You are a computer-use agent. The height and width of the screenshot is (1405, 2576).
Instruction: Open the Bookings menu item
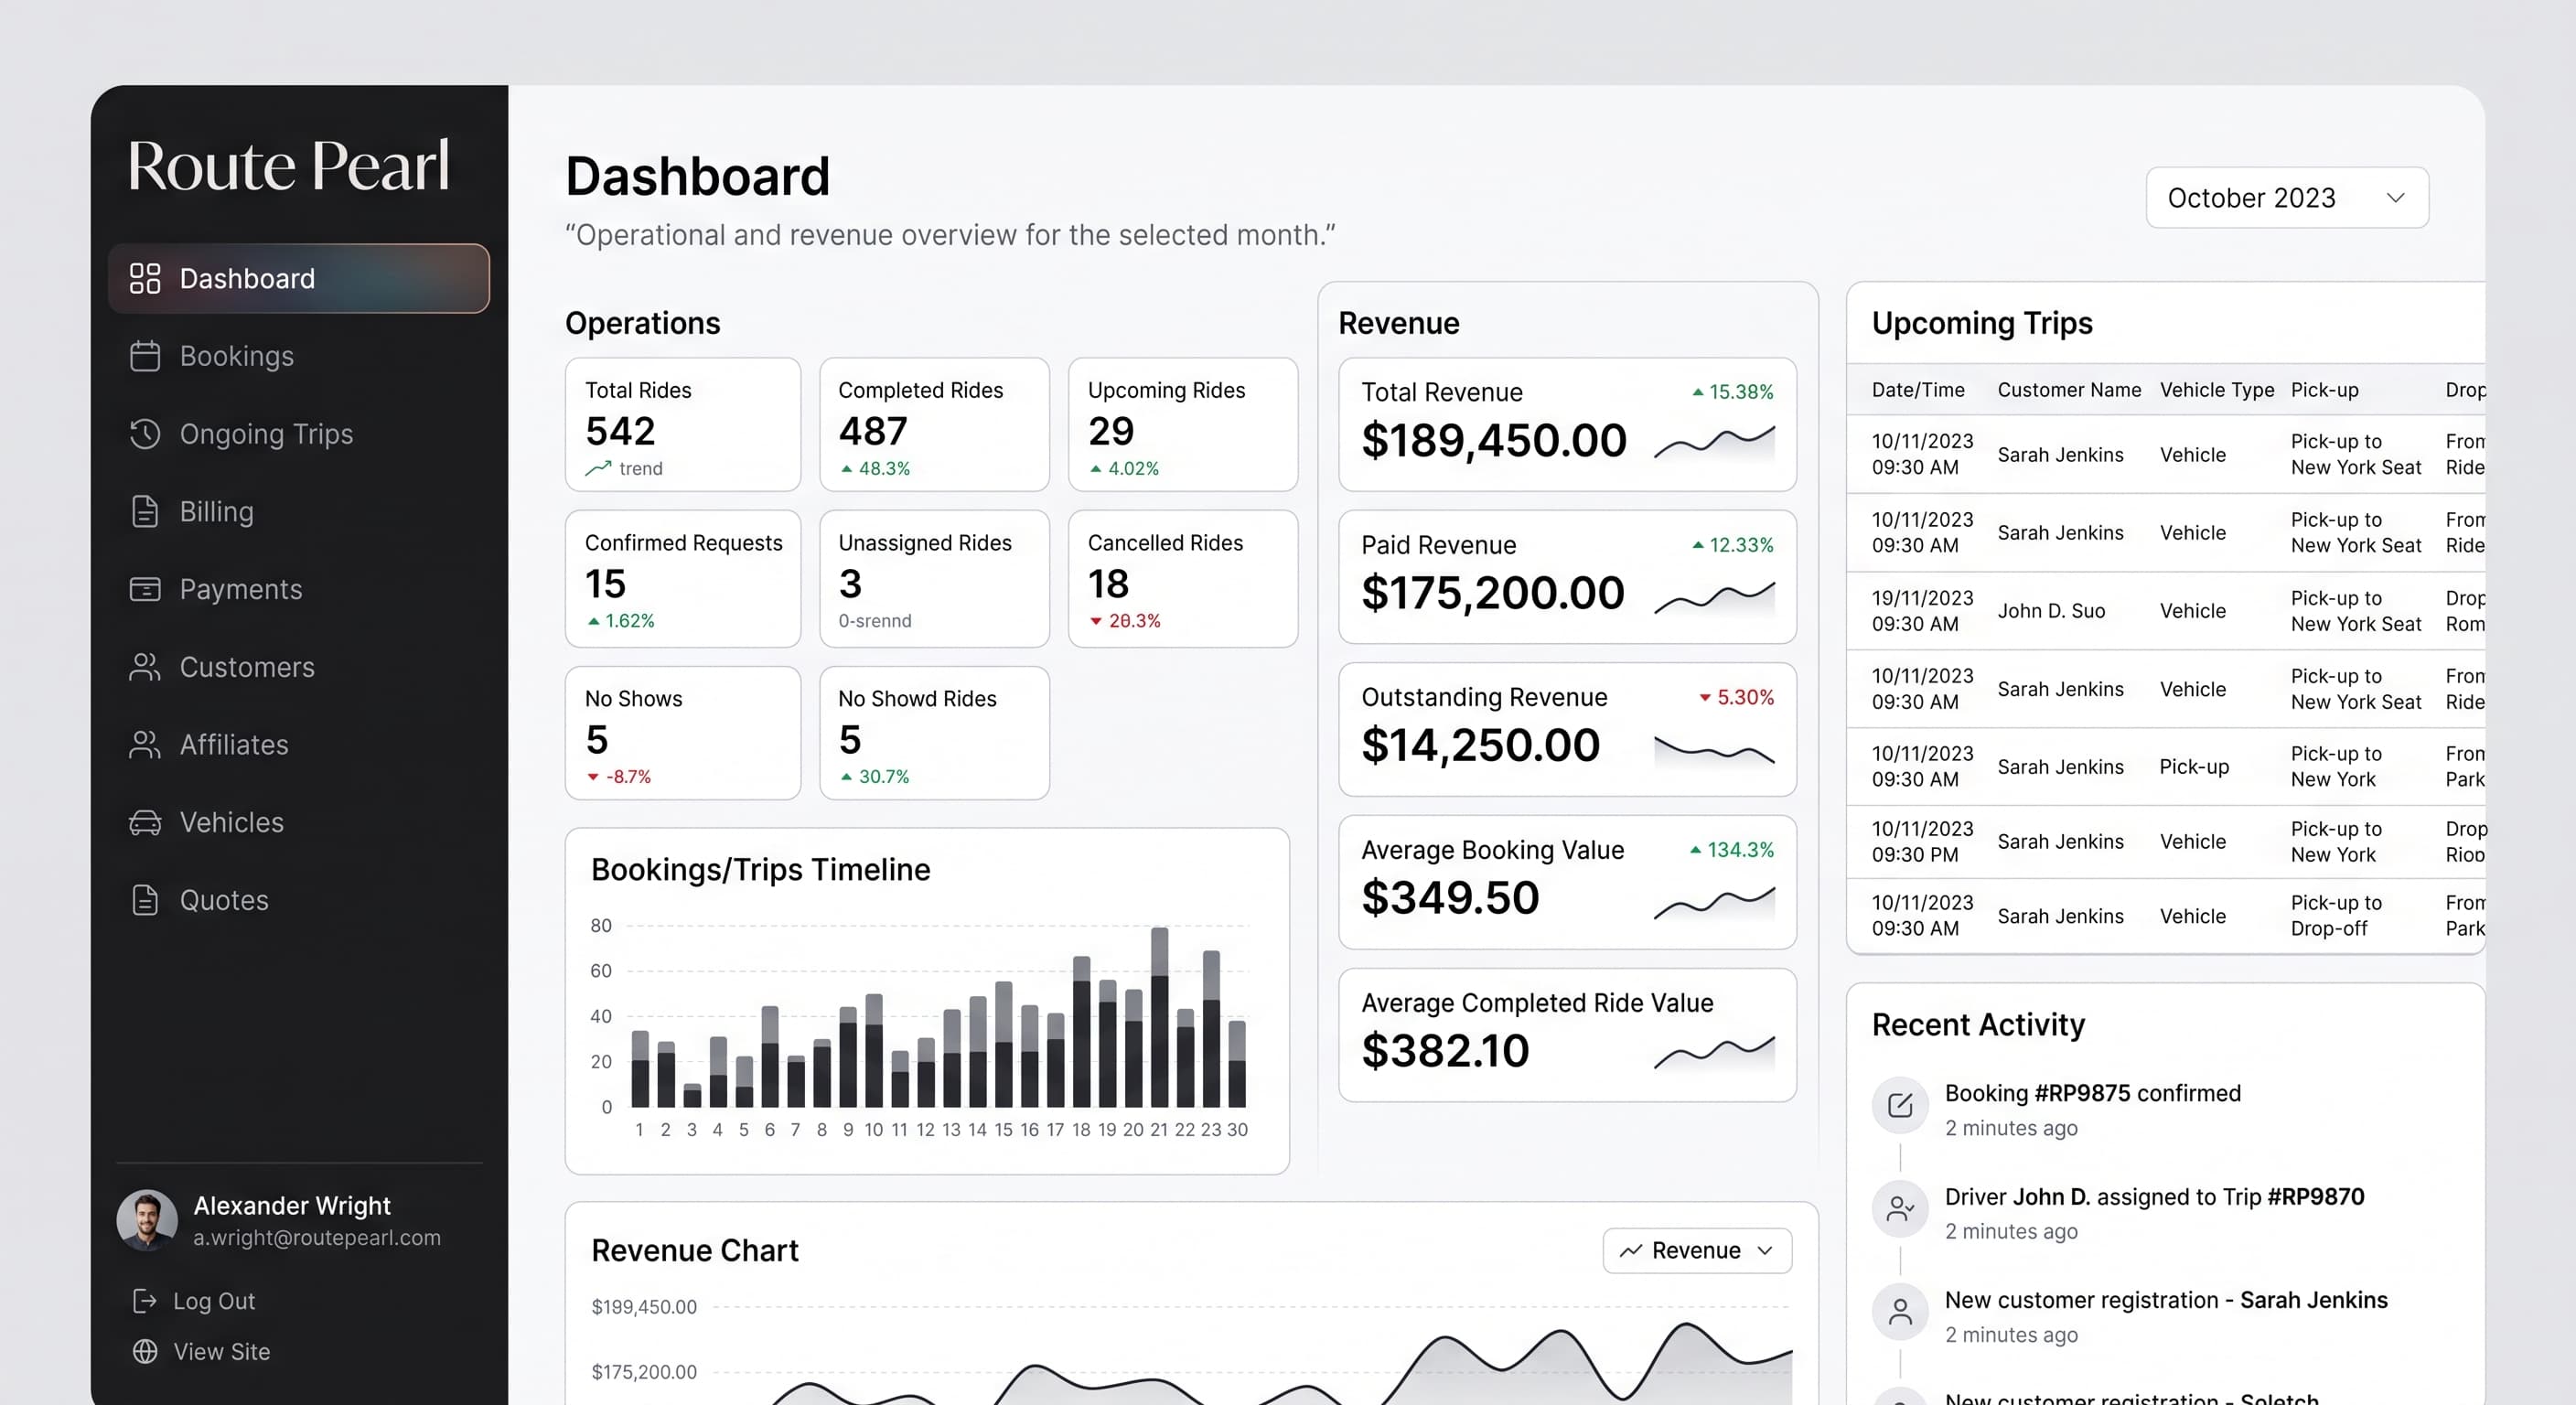(x=299, y=356)
